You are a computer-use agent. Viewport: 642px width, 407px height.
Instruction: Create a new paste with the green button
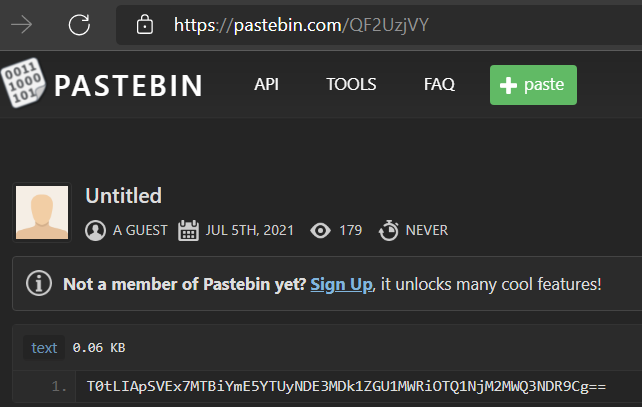coord(533,85)
